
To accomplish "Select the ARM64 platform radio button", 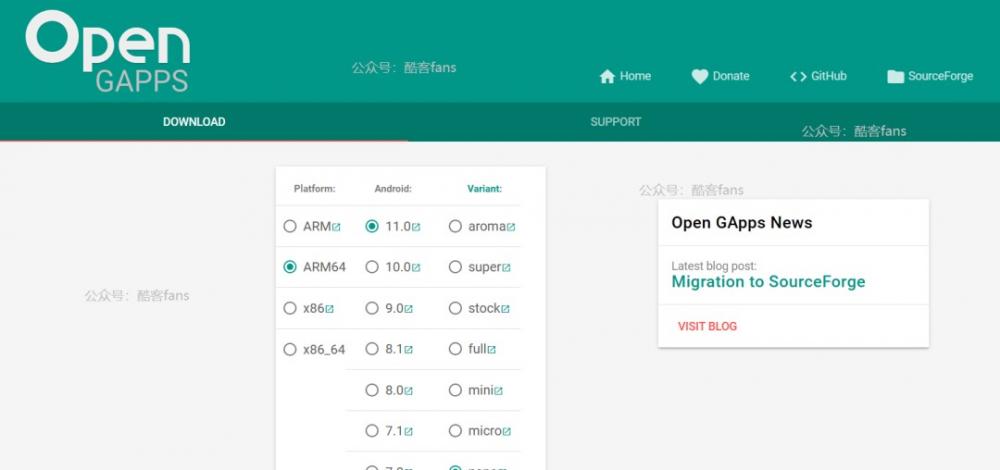I will pyautogui.click(x=290, y=267).
